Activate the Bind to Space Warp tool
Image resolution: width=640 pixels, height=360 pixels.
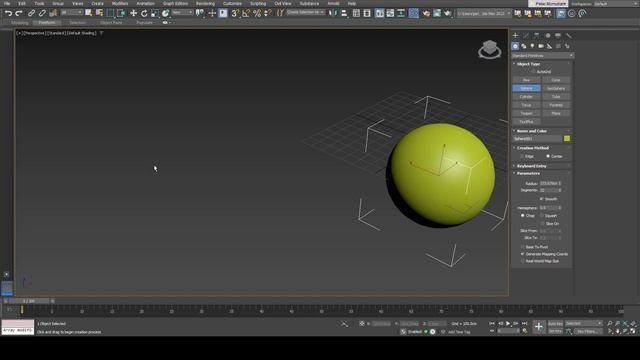point(53,13)
